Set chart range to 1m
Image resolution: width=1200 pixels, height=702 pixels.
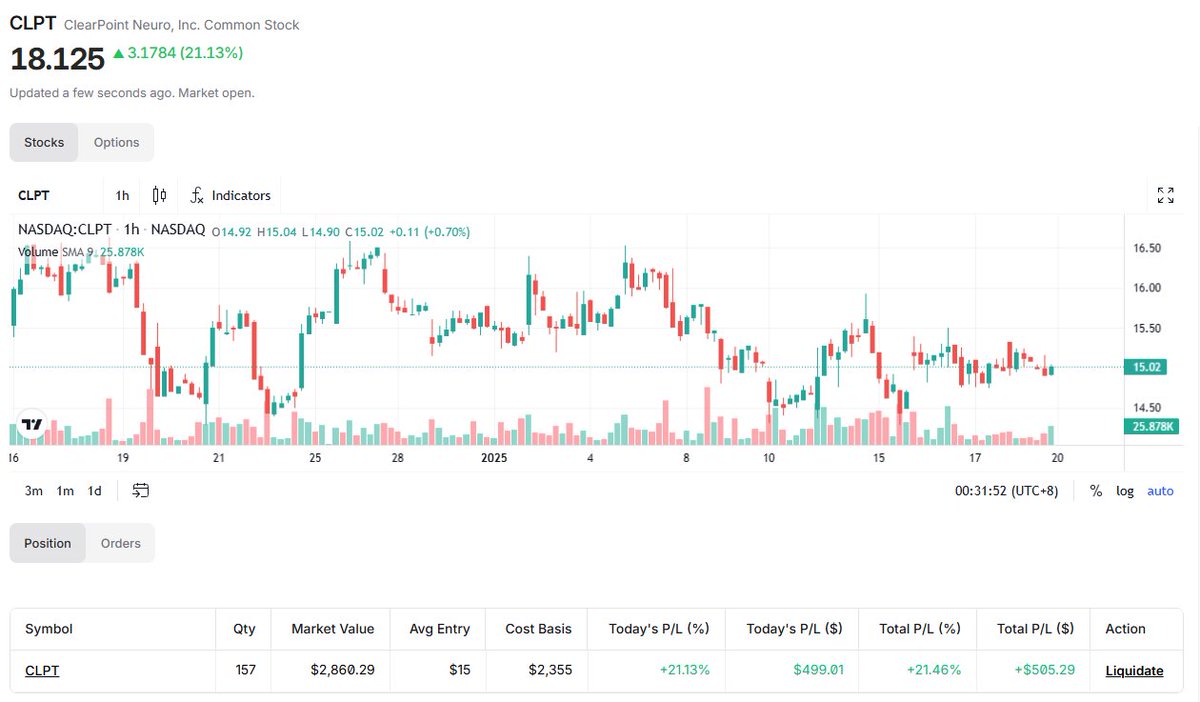(65, 490)
